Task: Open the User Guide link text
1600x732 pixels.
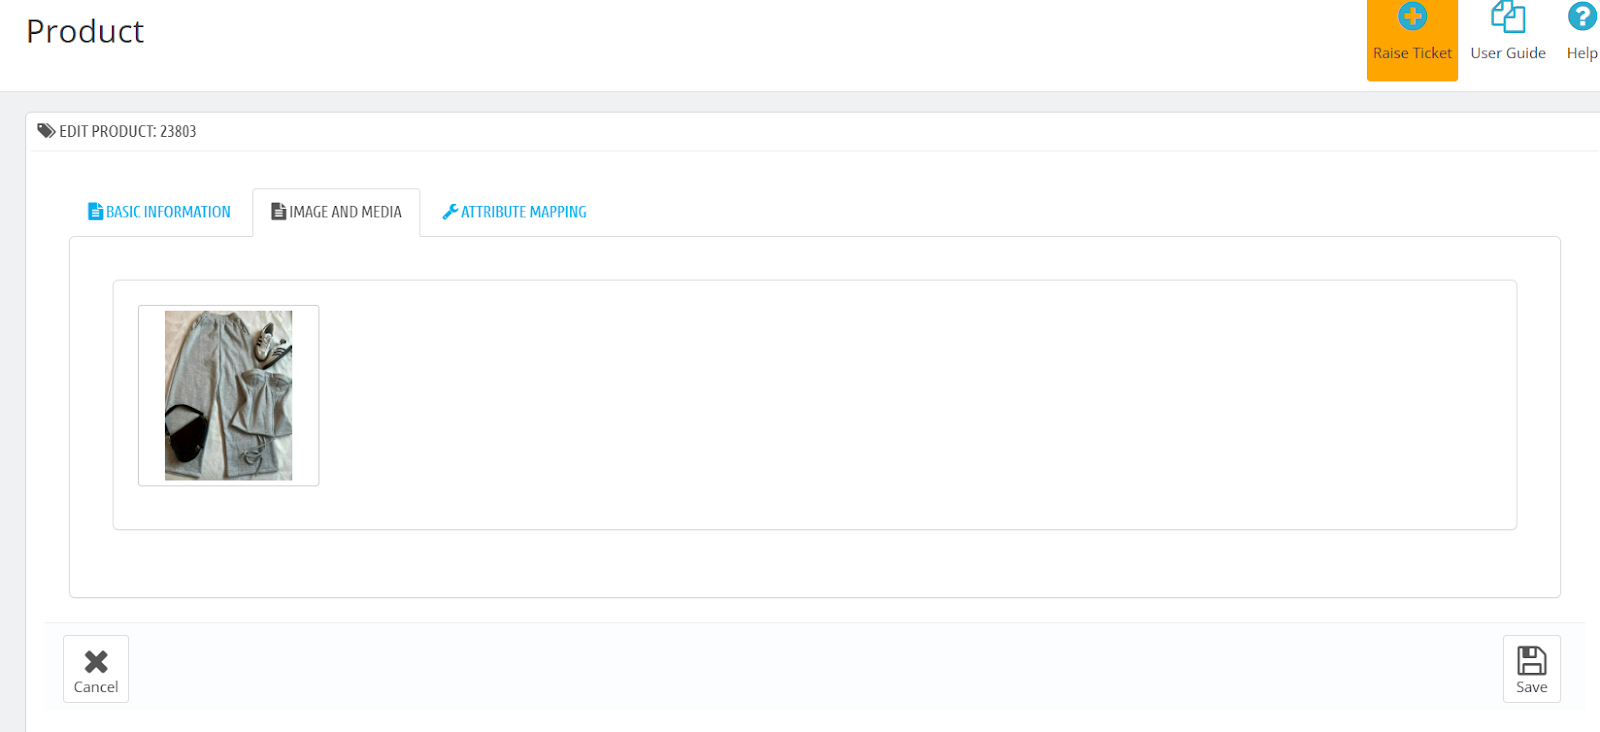Action: pyautogui.click(x=1507, y=53)
